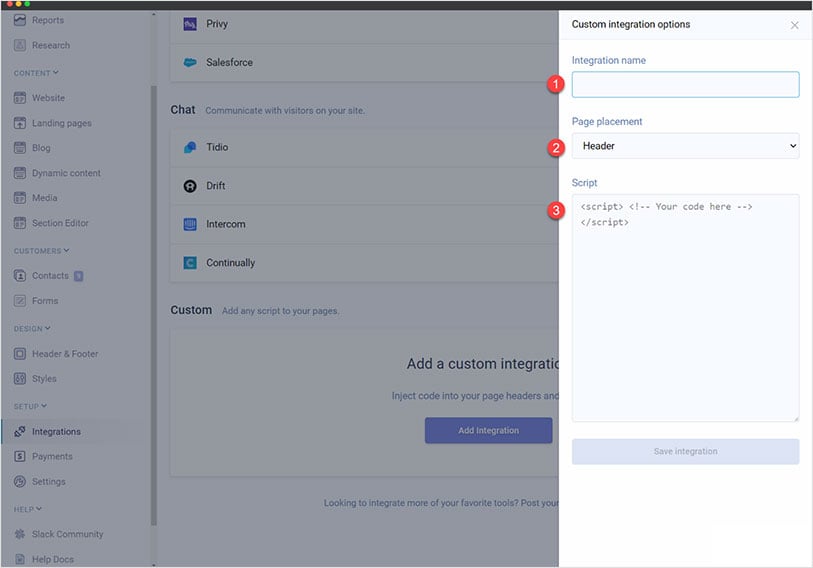Open the Page placement dropdown
813x568 pixels.
pos(685,146)
